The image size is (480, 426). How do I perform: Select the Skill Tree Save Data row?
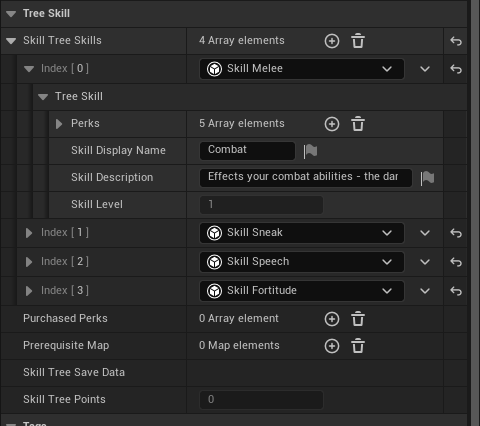point(233,373)
